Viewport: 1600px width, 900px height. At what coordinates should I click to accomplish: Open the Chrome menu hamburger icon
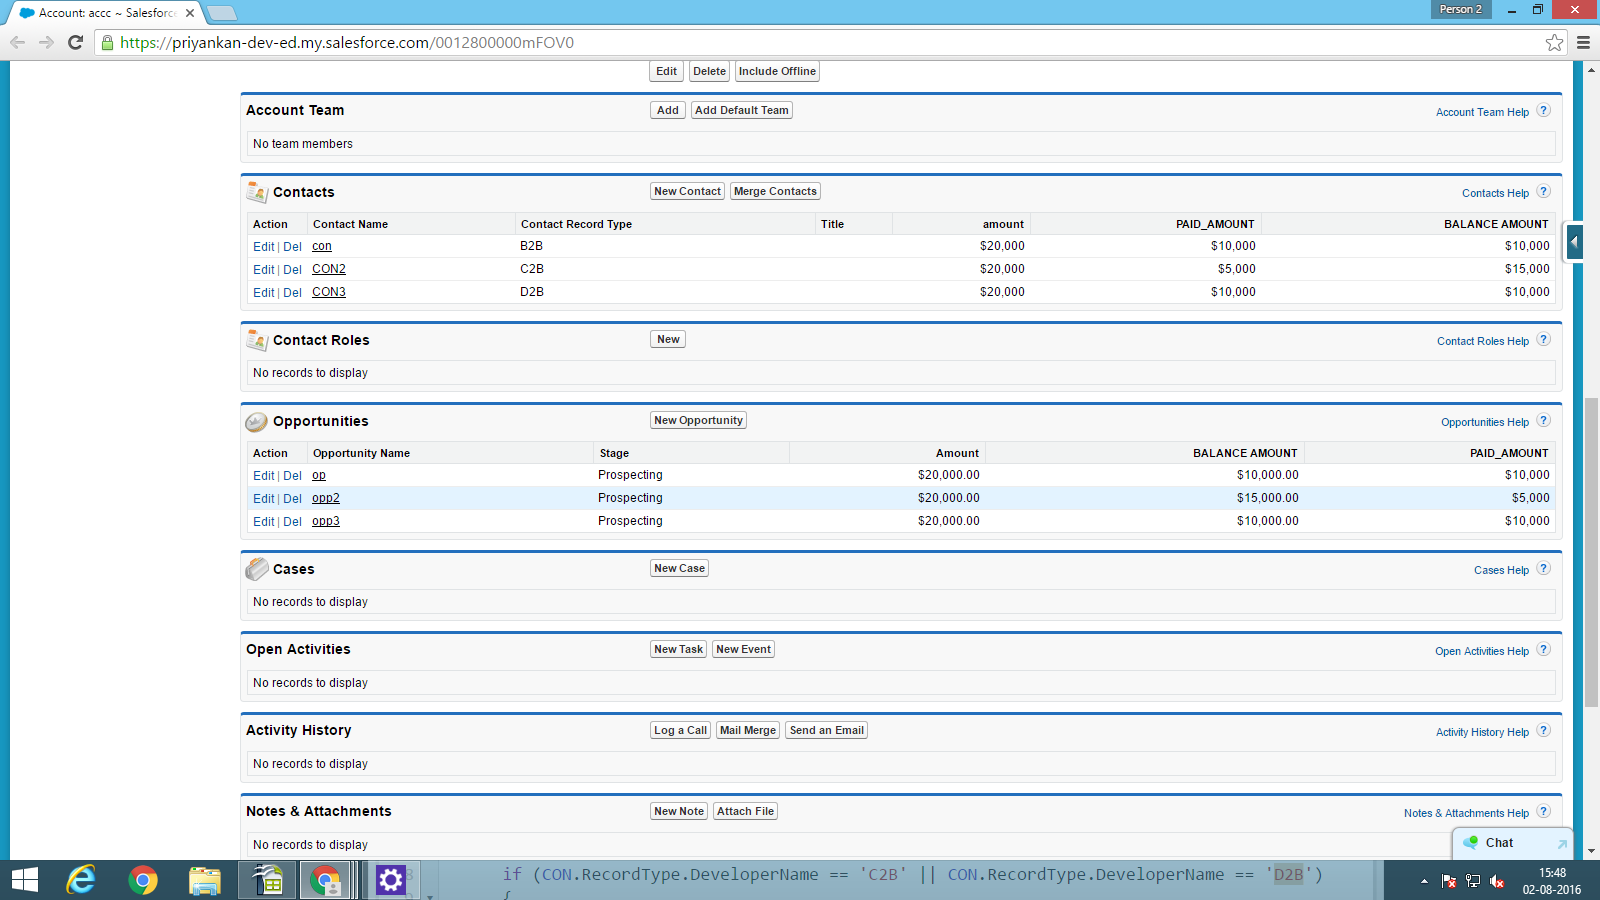(1583, 42)
